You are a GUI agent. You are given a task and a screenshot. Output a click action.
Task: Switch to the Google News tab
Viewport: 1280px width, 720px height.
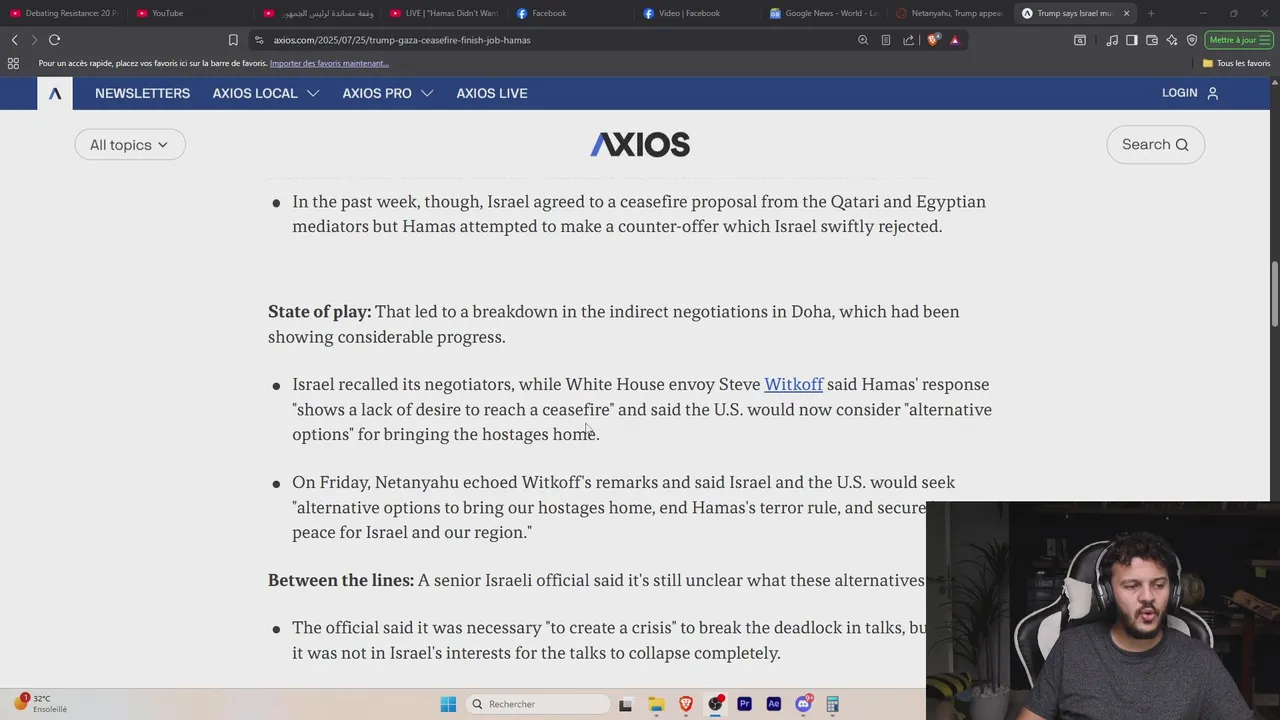point(823,13)
